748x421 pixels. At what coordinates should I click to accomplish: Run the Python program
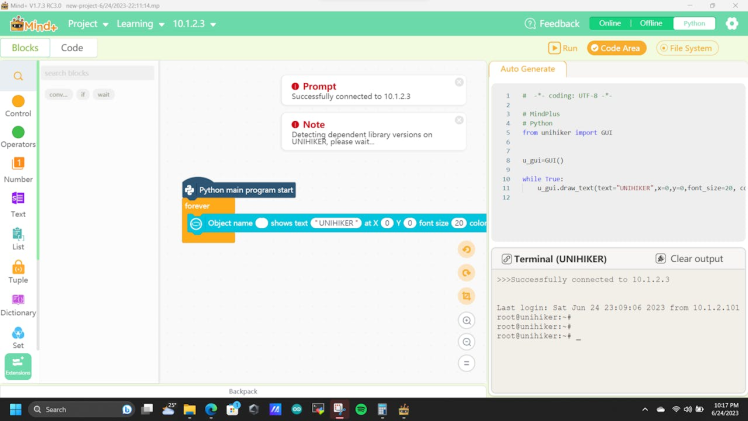pos(563,48)
